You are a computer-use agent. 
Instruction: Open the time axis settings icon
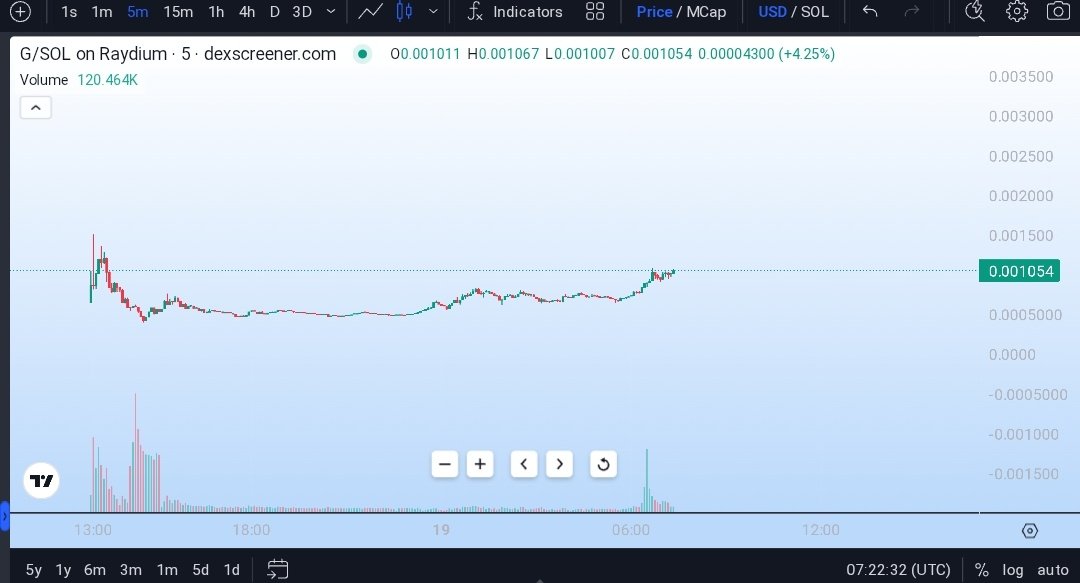(1030, 531)
